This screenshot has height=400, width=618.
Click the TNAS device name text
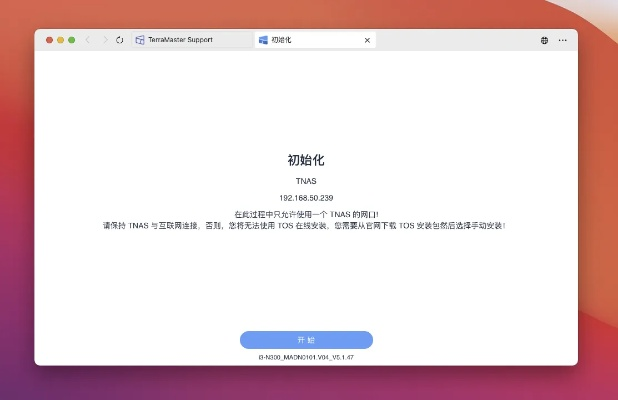click(x=306, y=181)
